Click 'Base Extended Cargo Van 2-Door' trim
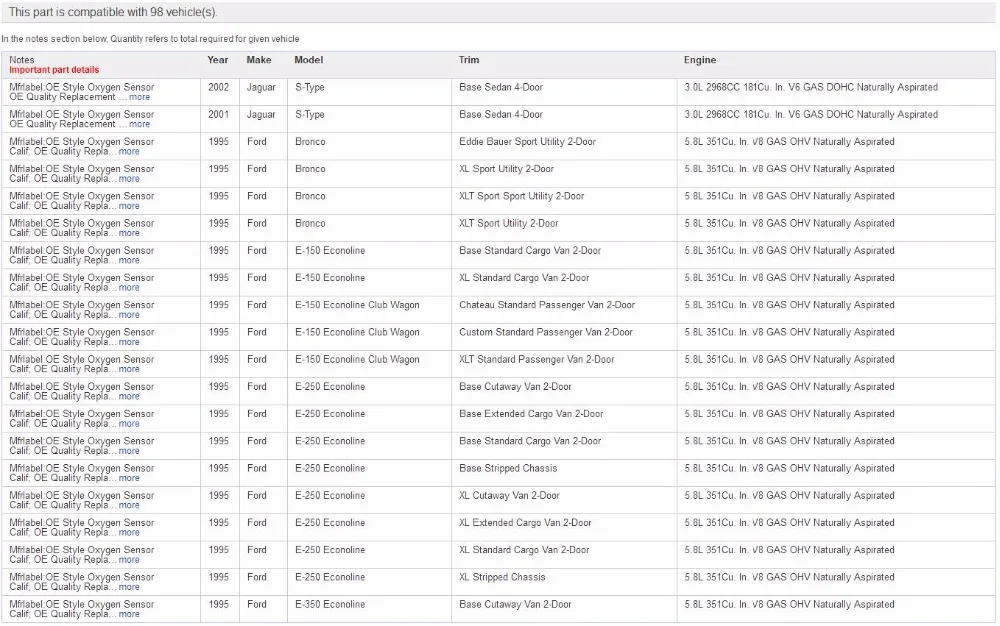Viewport: 1000px width, 626px height. (x=531, y=414)
